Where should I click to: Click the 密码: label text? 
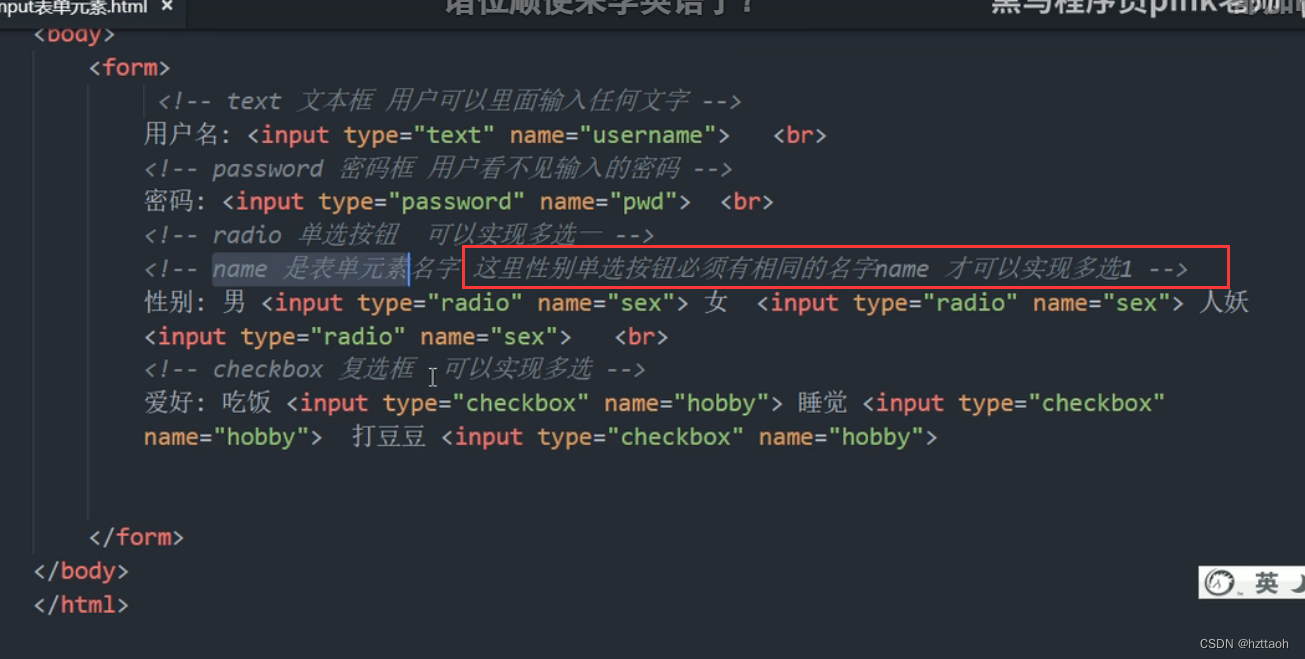click(x=175, y=202)
